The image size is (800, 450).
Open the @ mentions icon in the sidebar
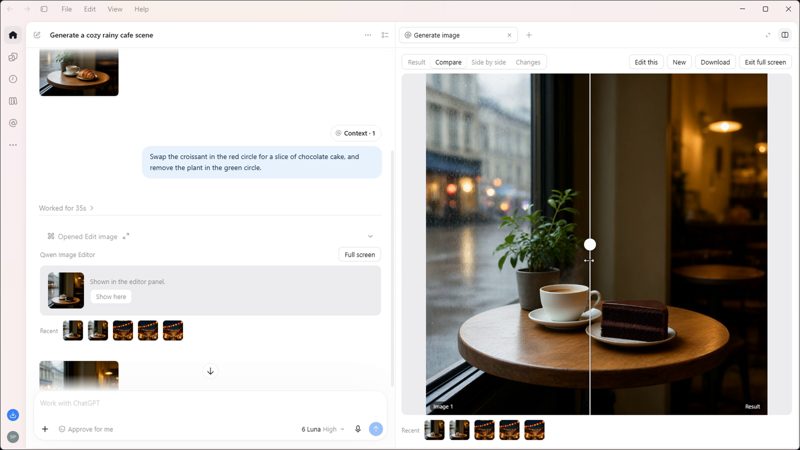coord(13,123)
